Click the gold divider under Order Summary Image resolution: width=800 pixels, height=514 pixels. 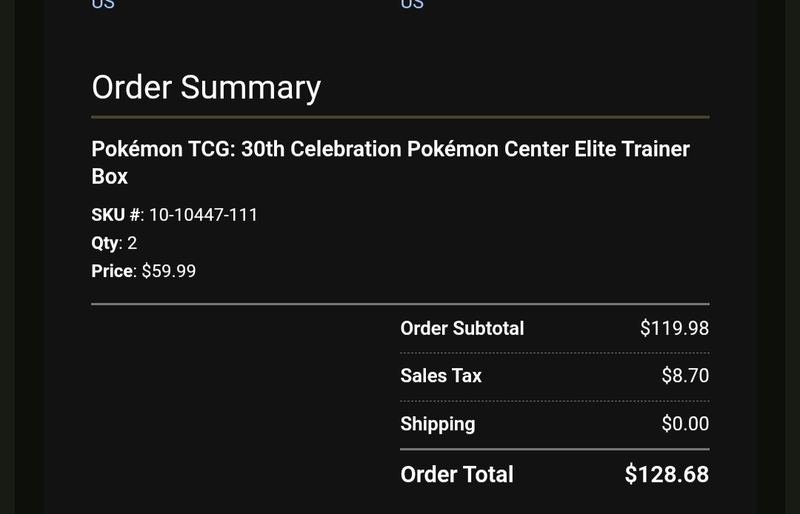[x=401, y=117]
